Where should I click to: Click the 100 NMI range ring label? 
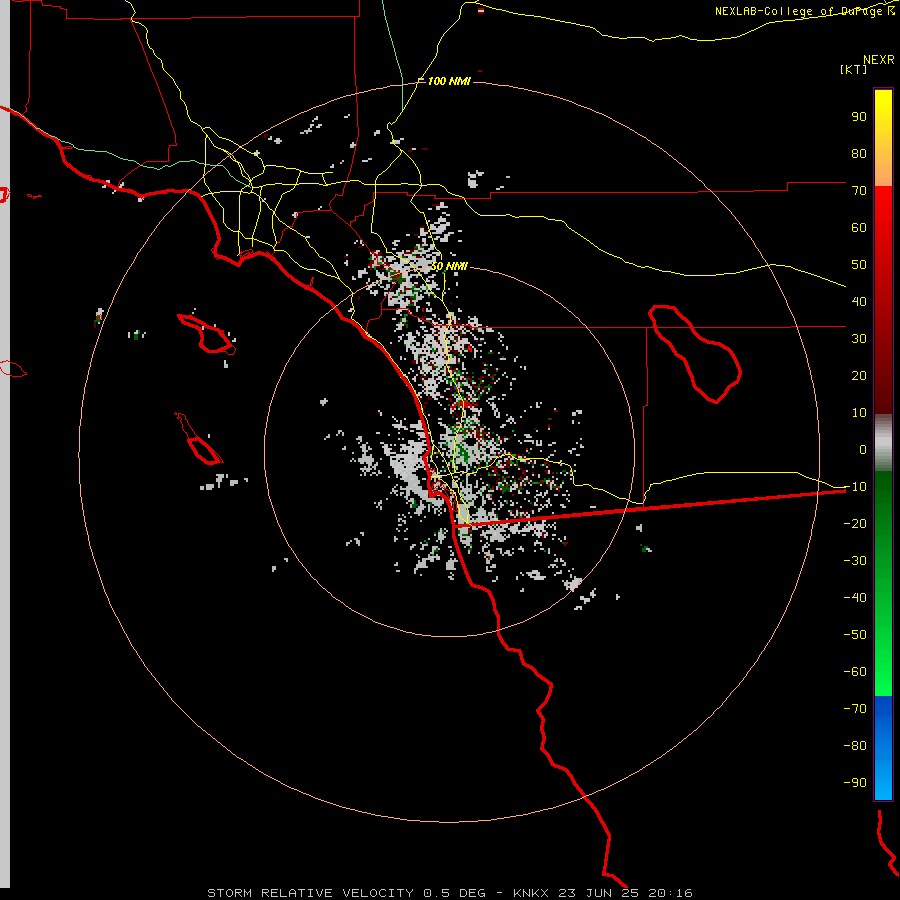[449, 81]
